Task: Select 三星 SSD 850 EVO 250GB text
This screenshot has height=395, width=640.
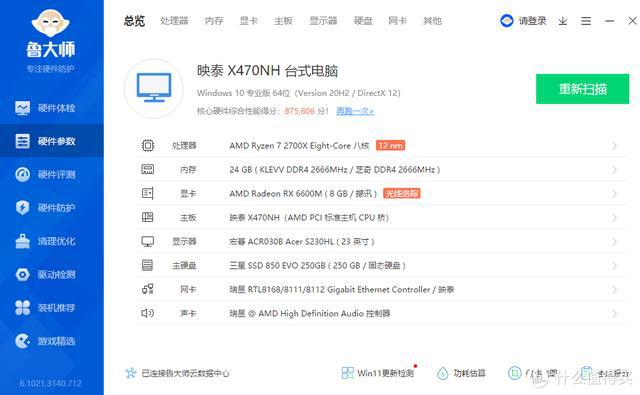Action: click(x=317, y=266)
